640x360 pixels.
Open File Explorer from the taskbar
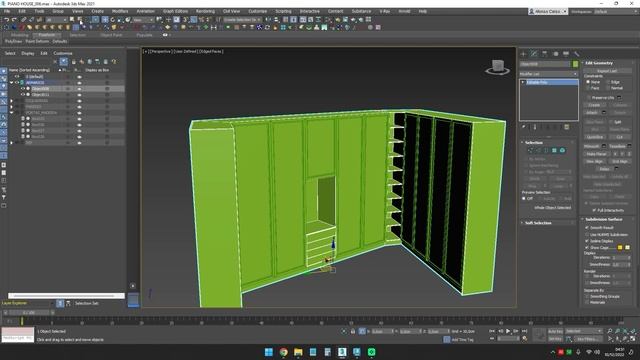click(x=298, y=352)
